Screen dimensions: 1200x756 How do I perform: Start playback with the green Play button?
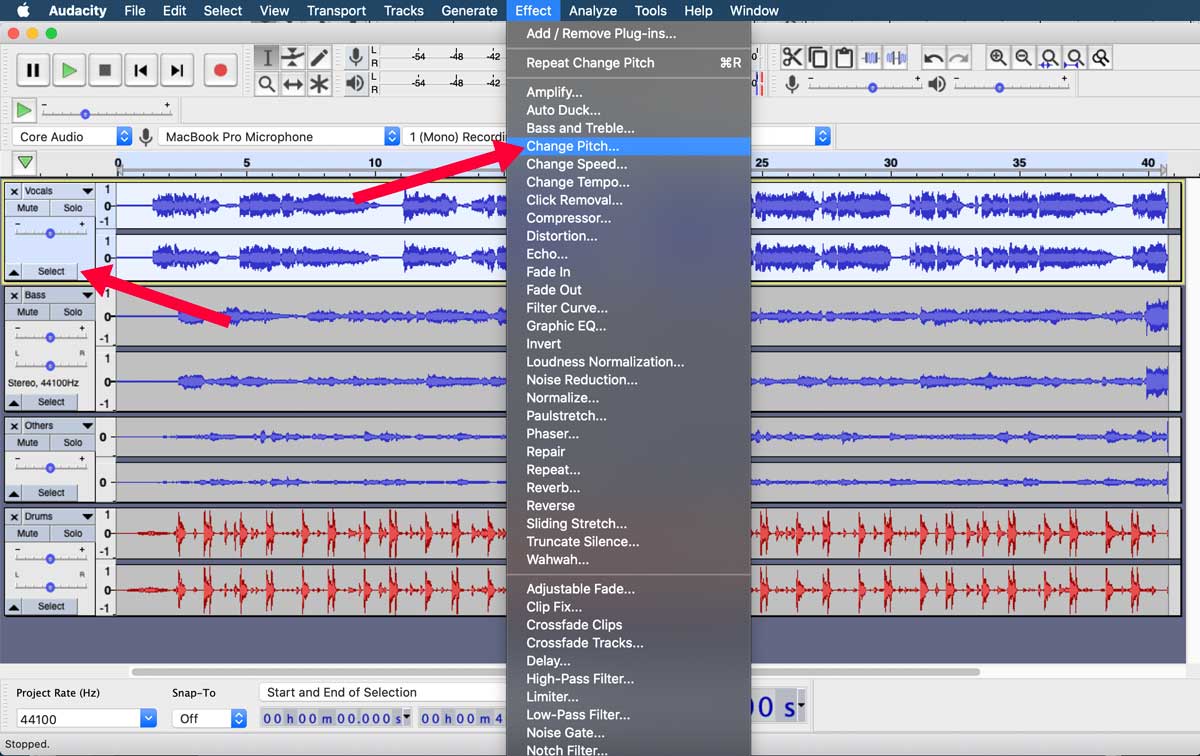[x=69, y=70]
